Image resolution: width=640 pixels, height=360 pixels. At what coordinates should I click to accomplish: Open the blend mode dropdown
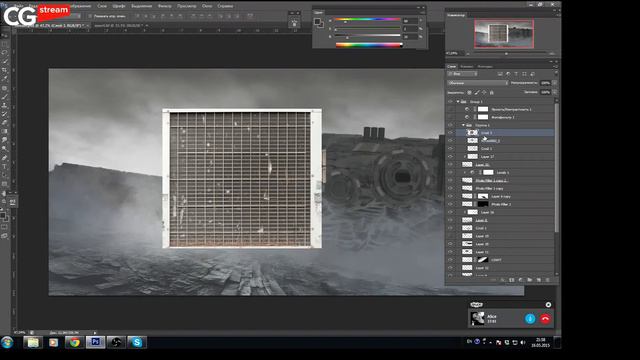(x=478, y=83)
